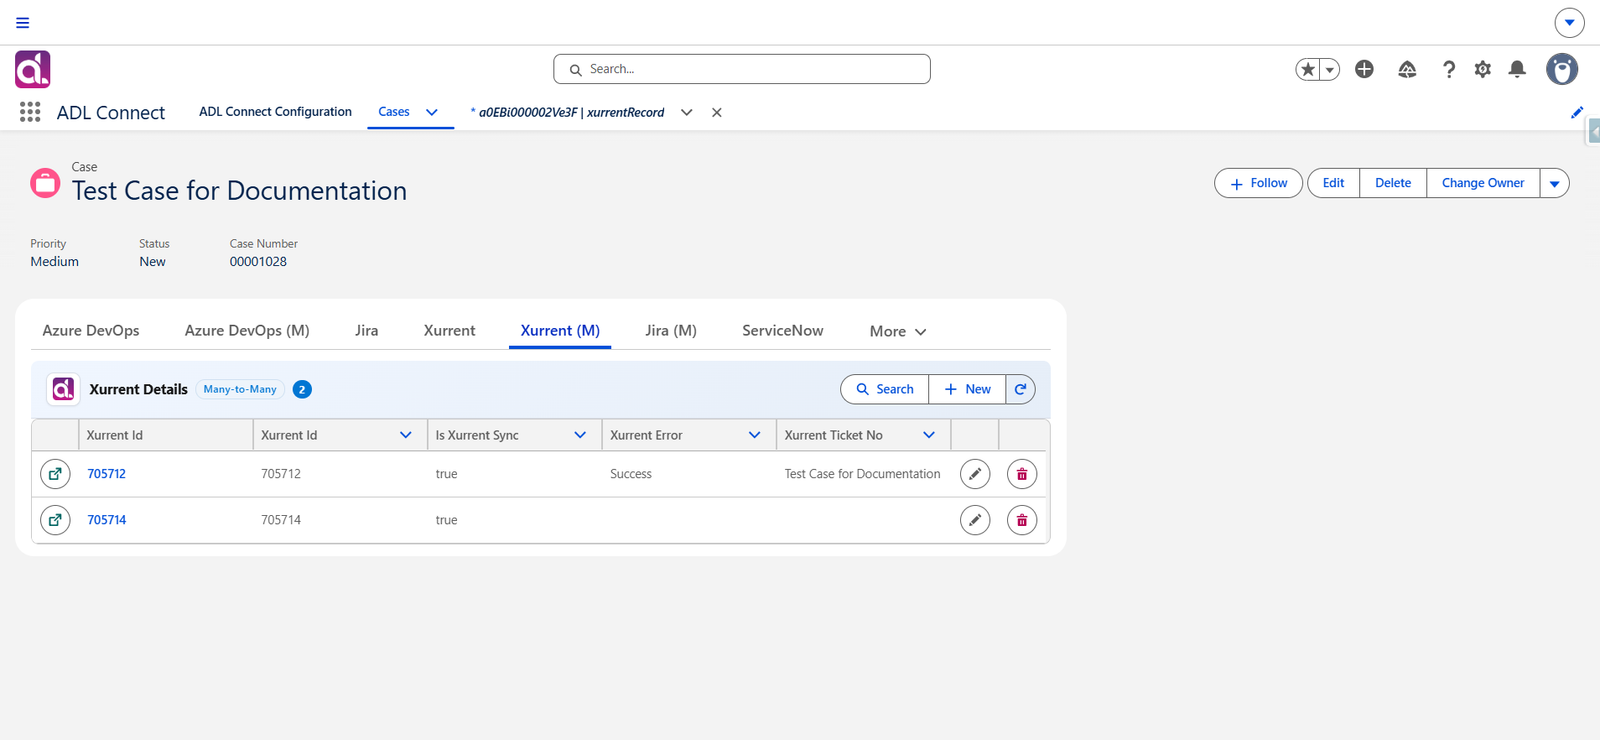The width and height of the screenshot is (1600, 740).
Task: Click the Xurrent Details ADL icon
Action: click(63, 389)
